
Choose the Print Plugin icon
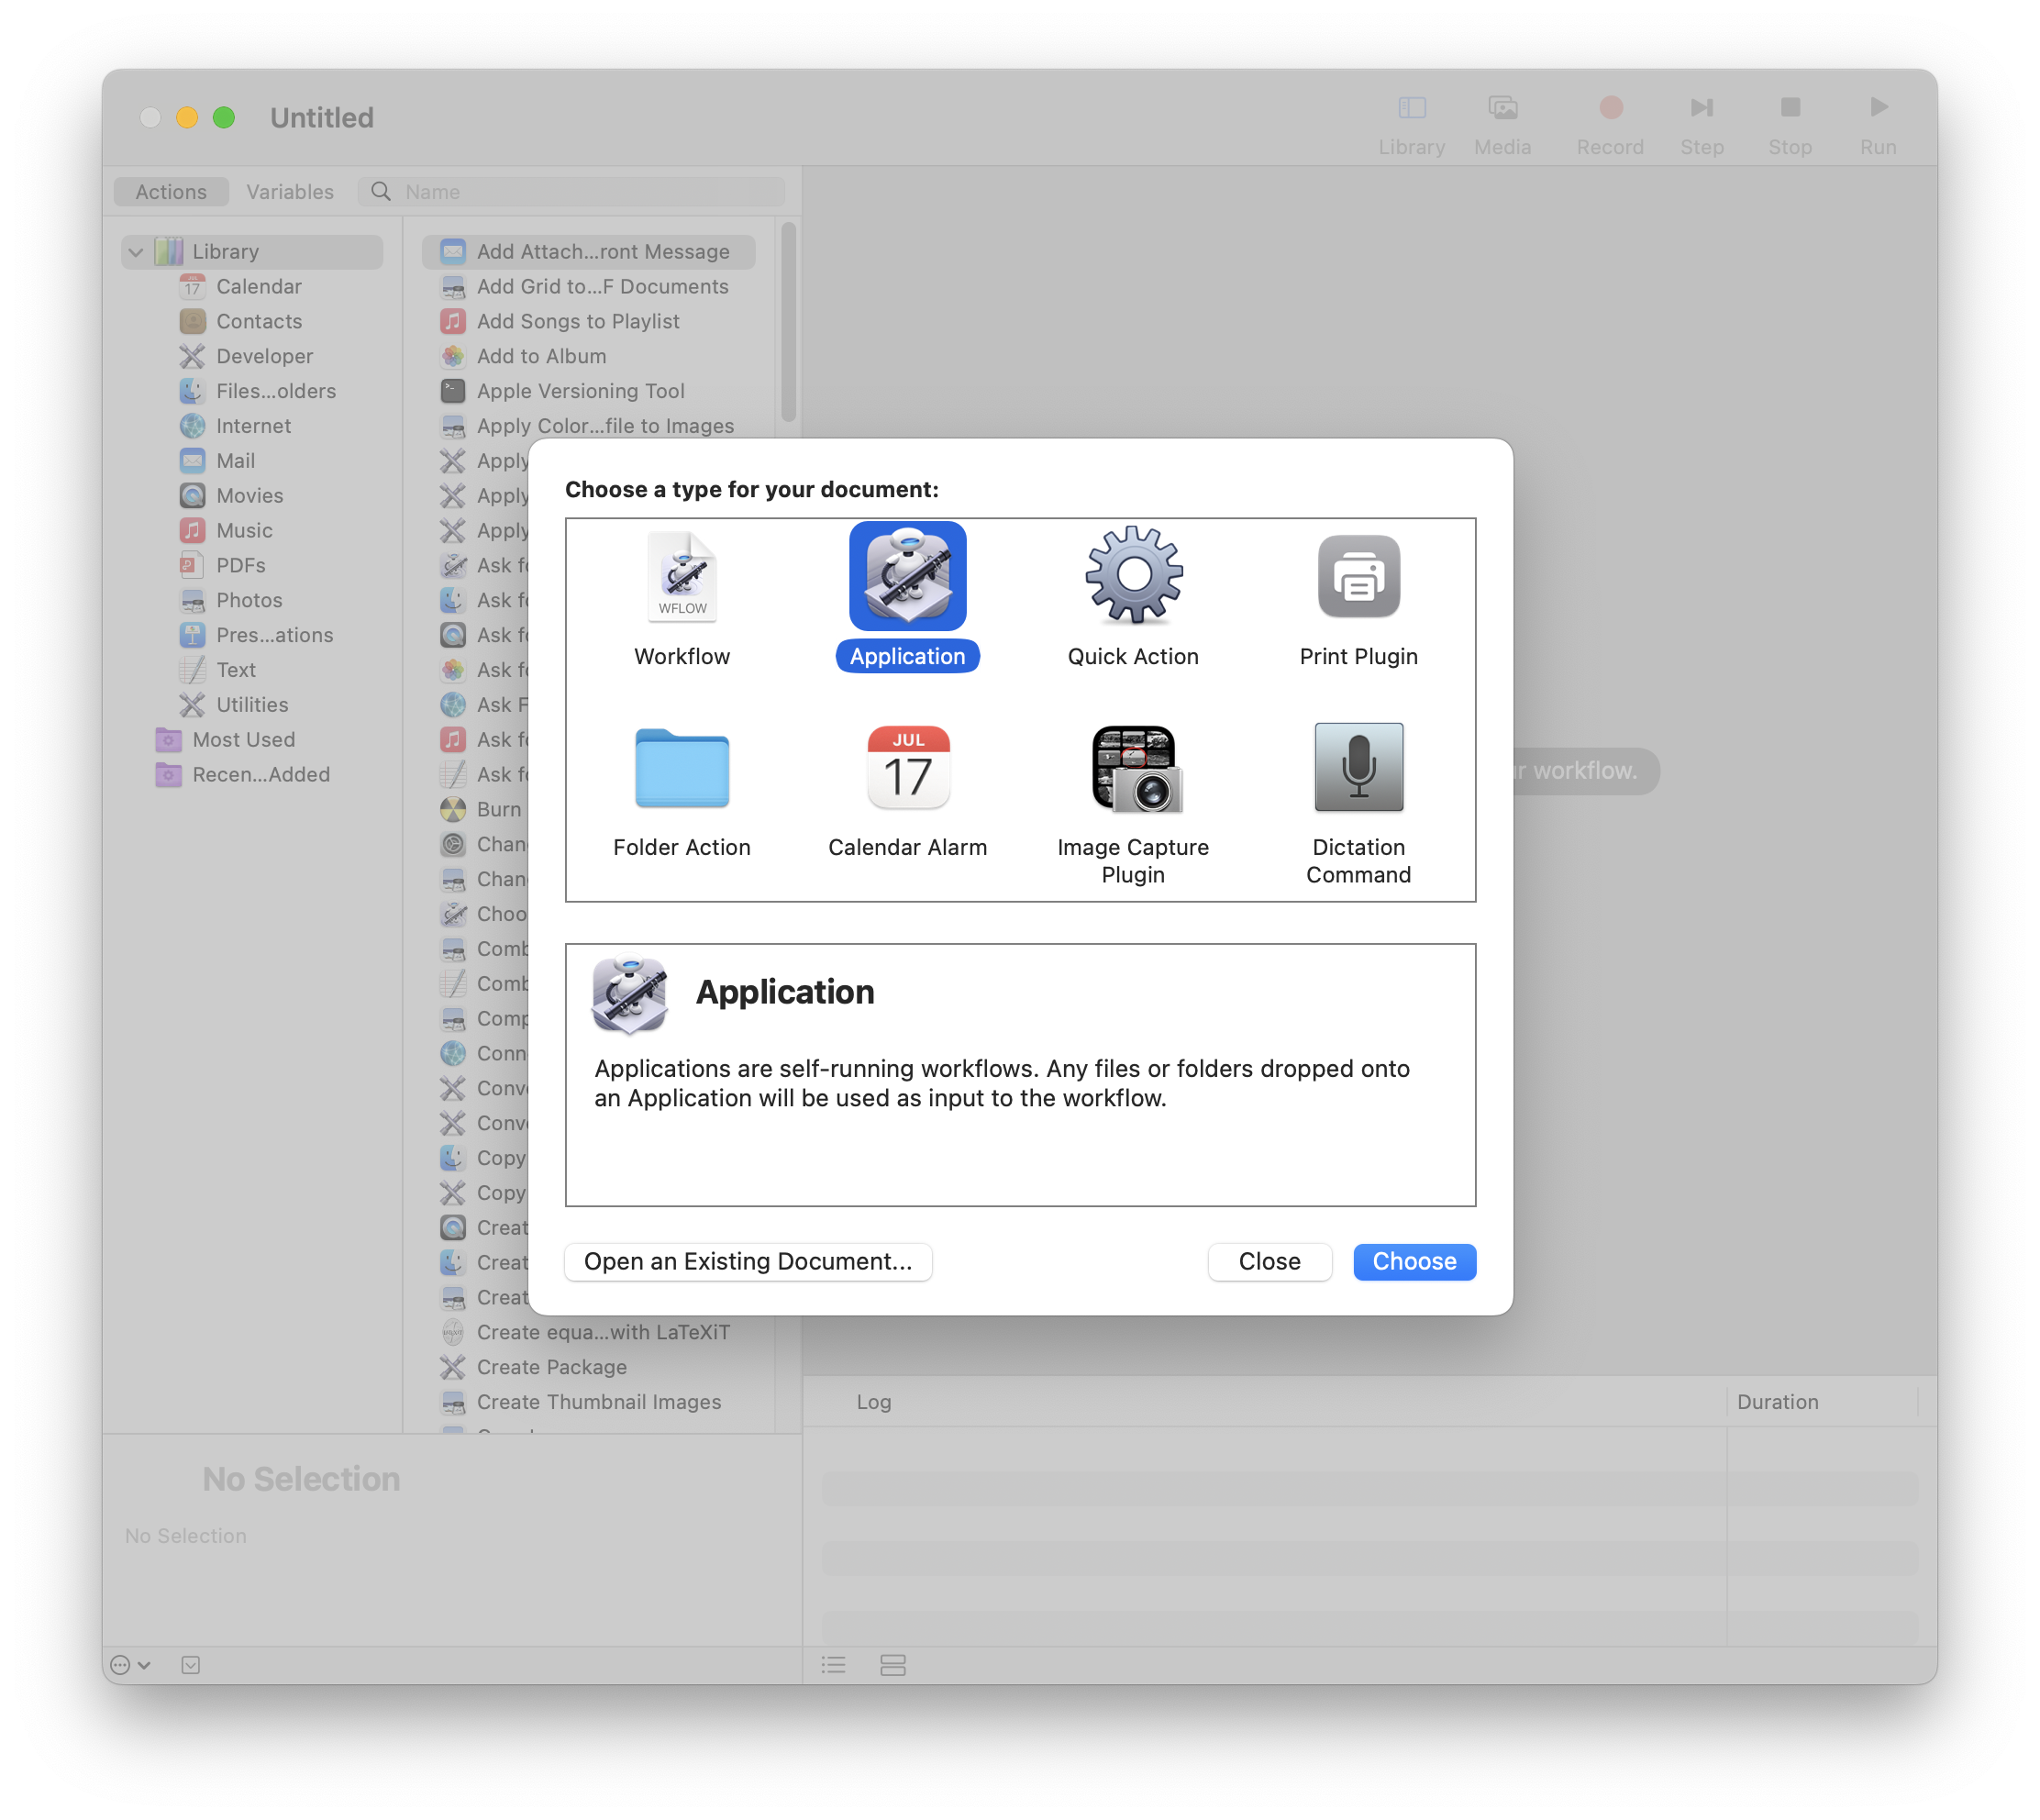(x=1358, y=576)
